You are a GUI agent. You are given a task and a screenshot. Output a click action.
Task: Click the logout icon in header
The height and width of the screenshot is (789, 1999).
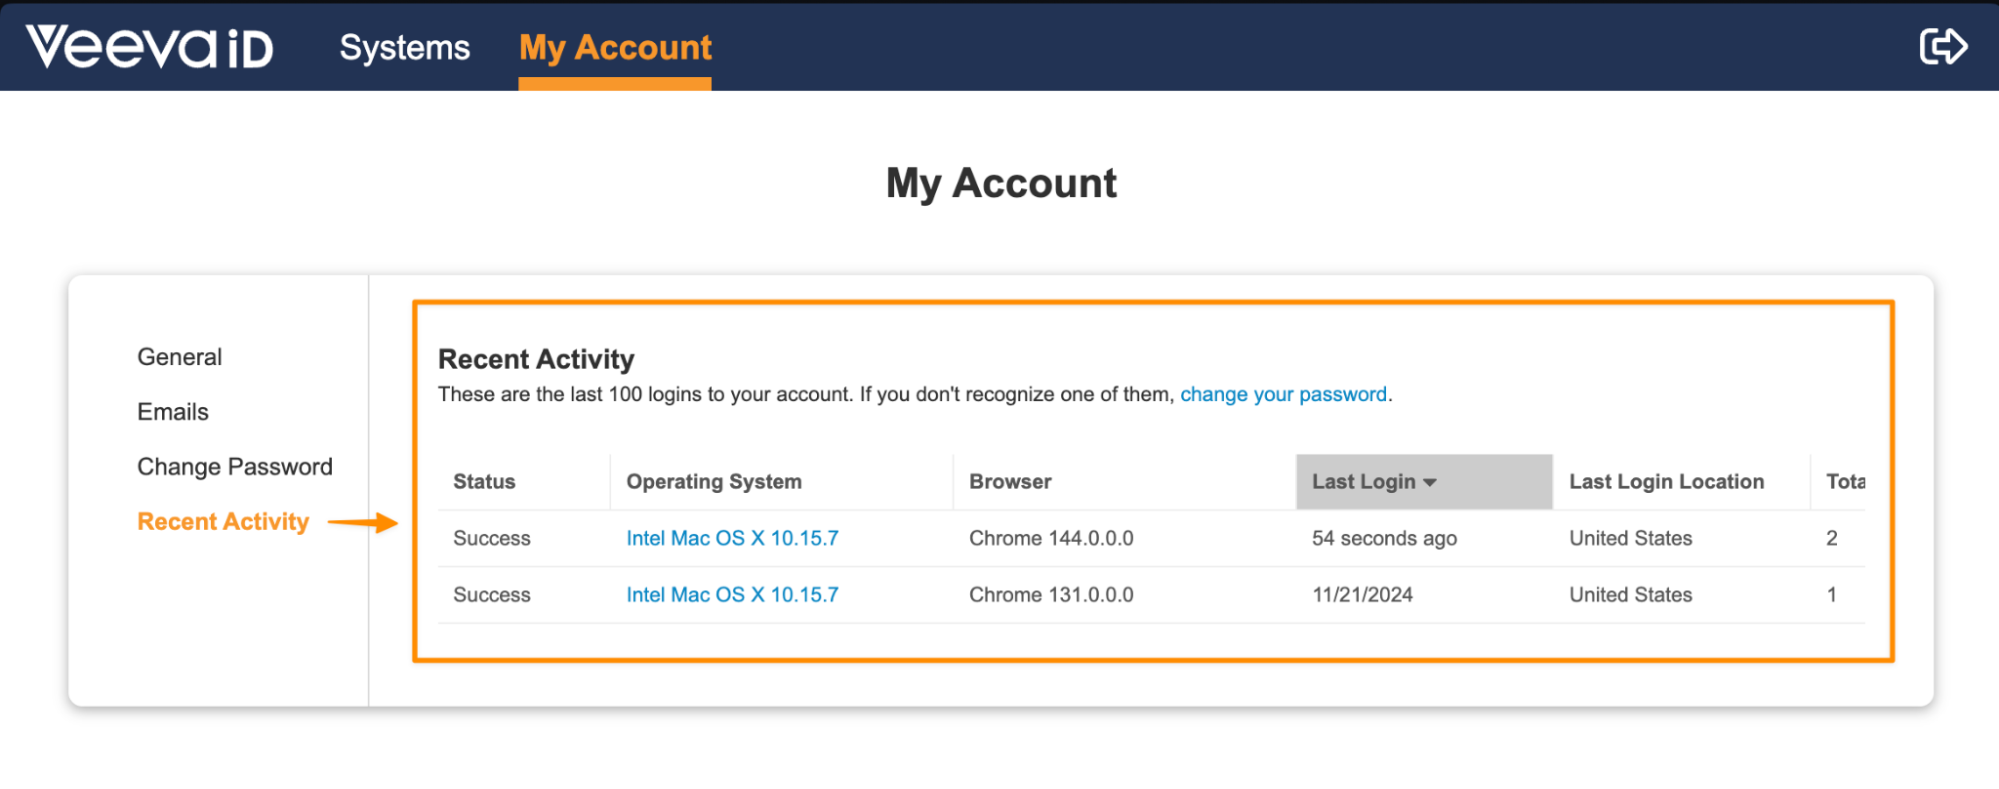(x=1942, y=46)
